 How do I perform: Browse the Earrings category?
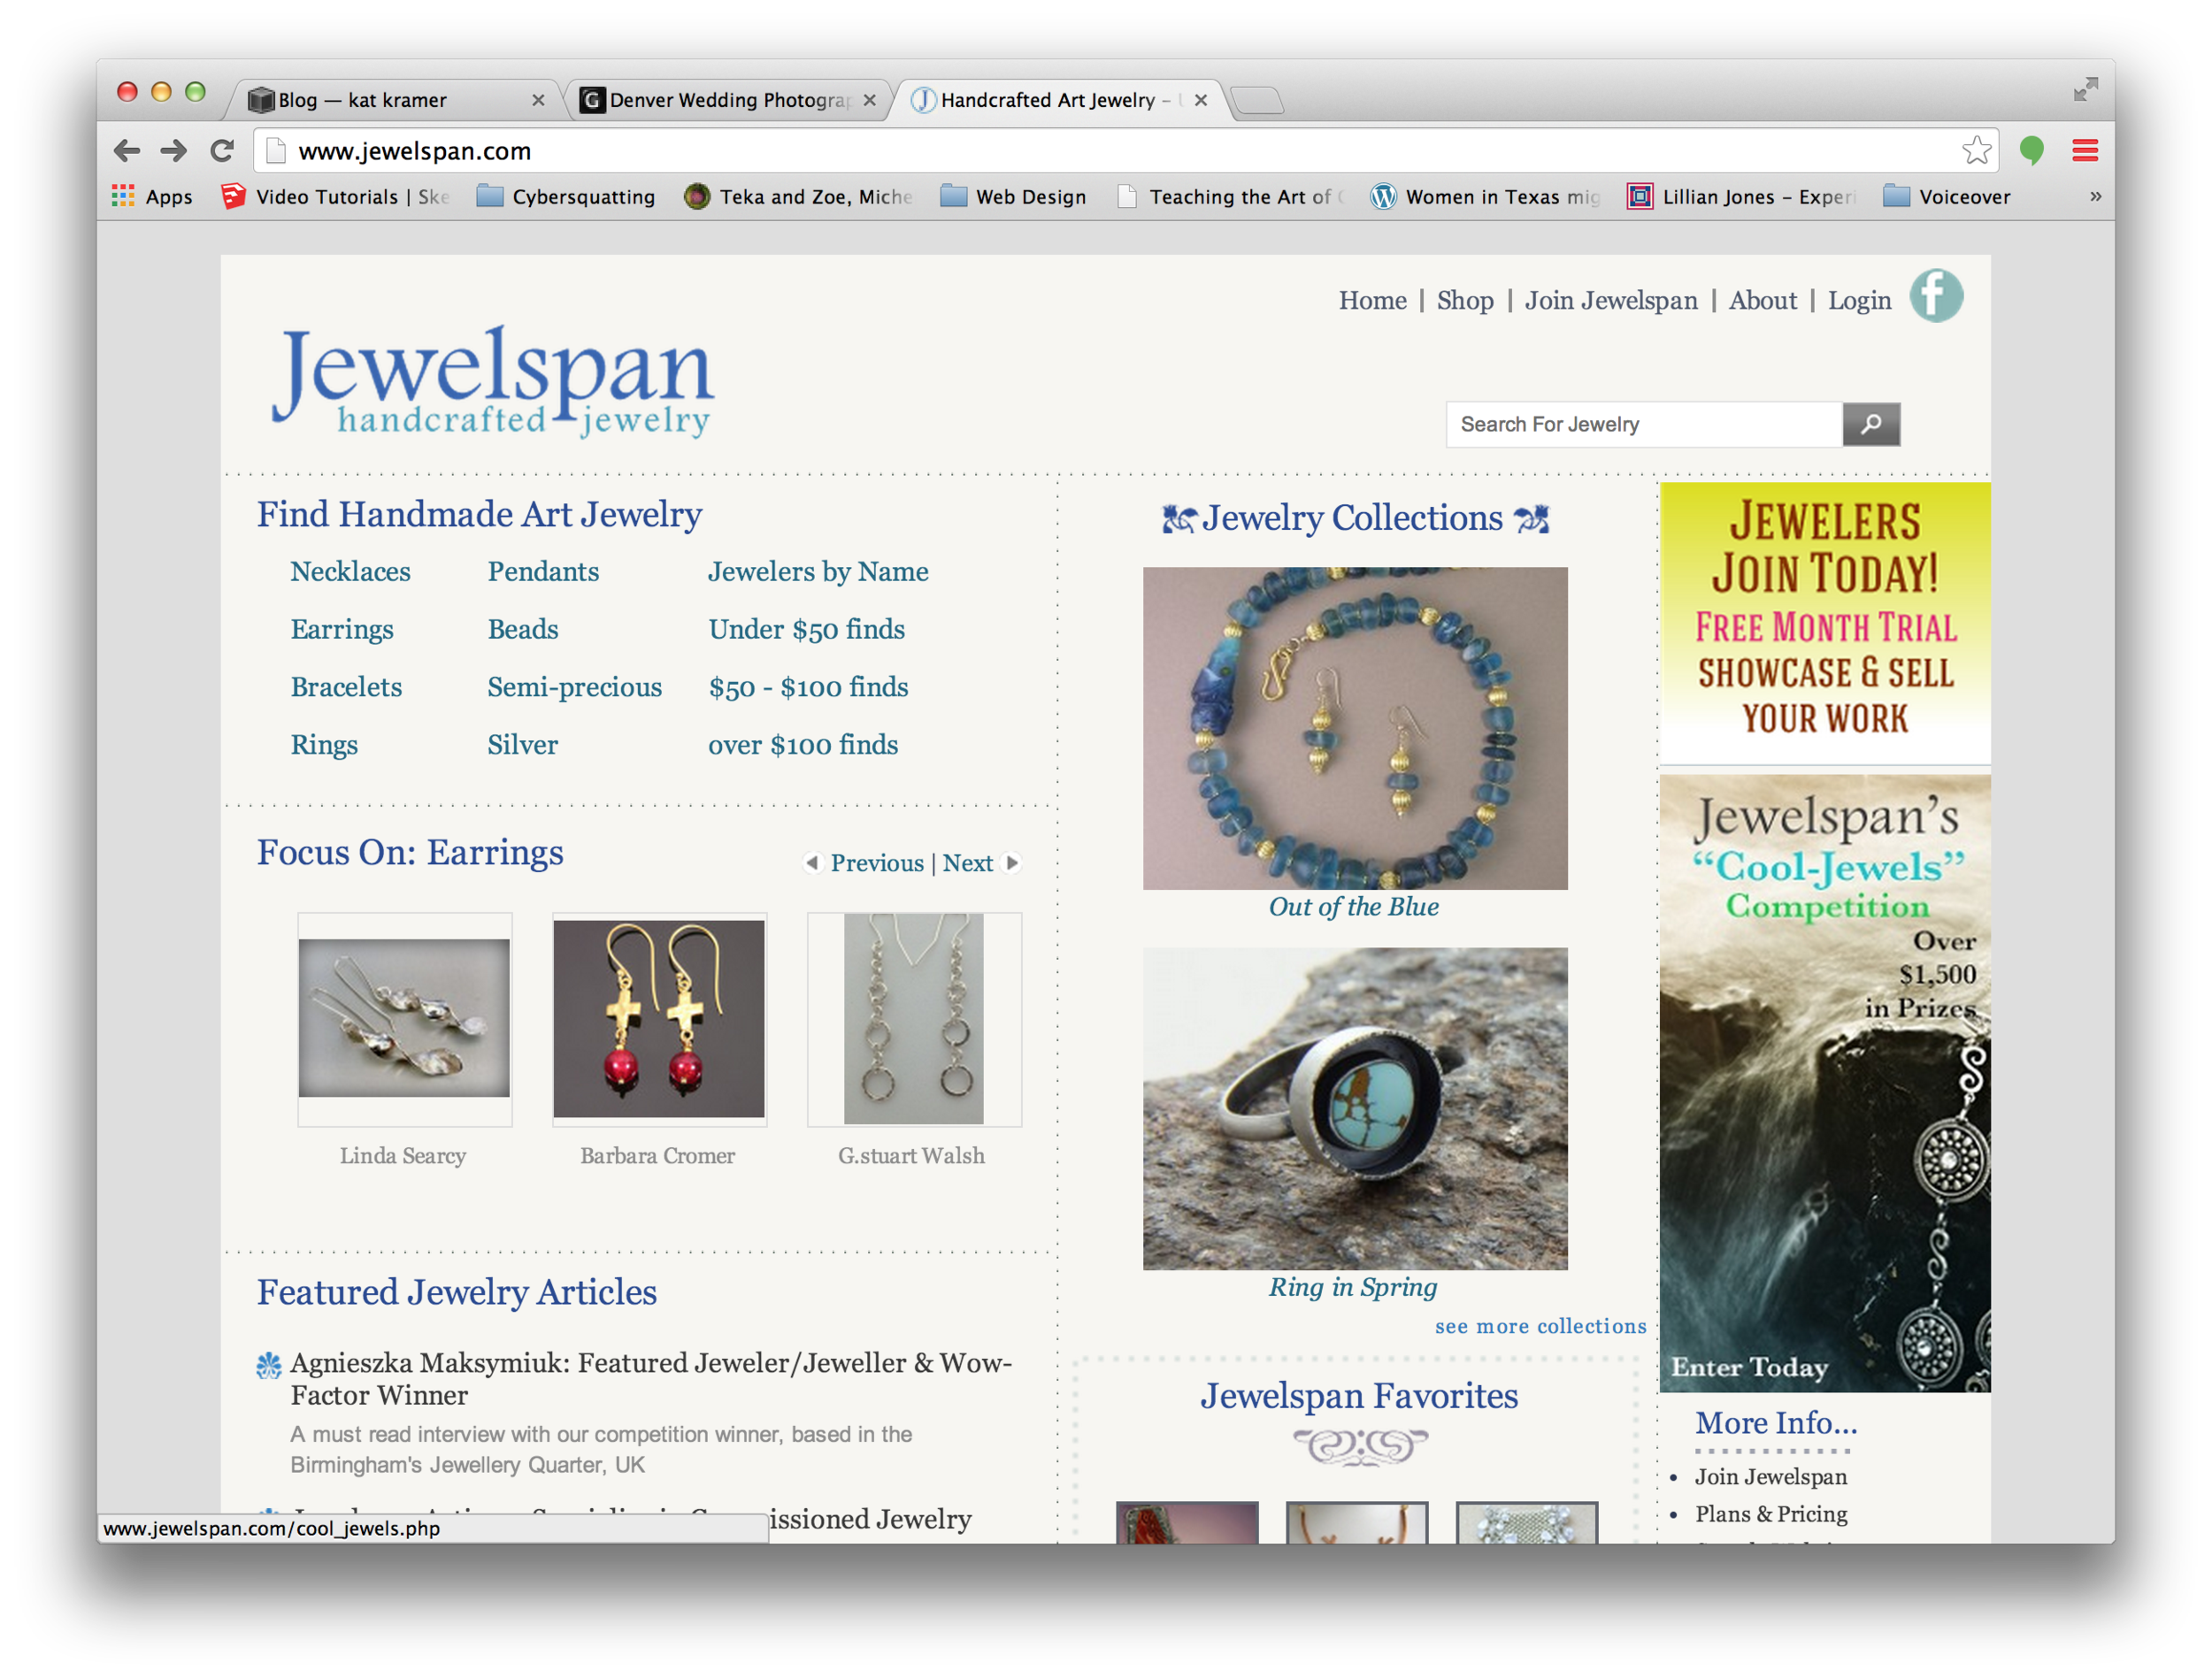342,629
